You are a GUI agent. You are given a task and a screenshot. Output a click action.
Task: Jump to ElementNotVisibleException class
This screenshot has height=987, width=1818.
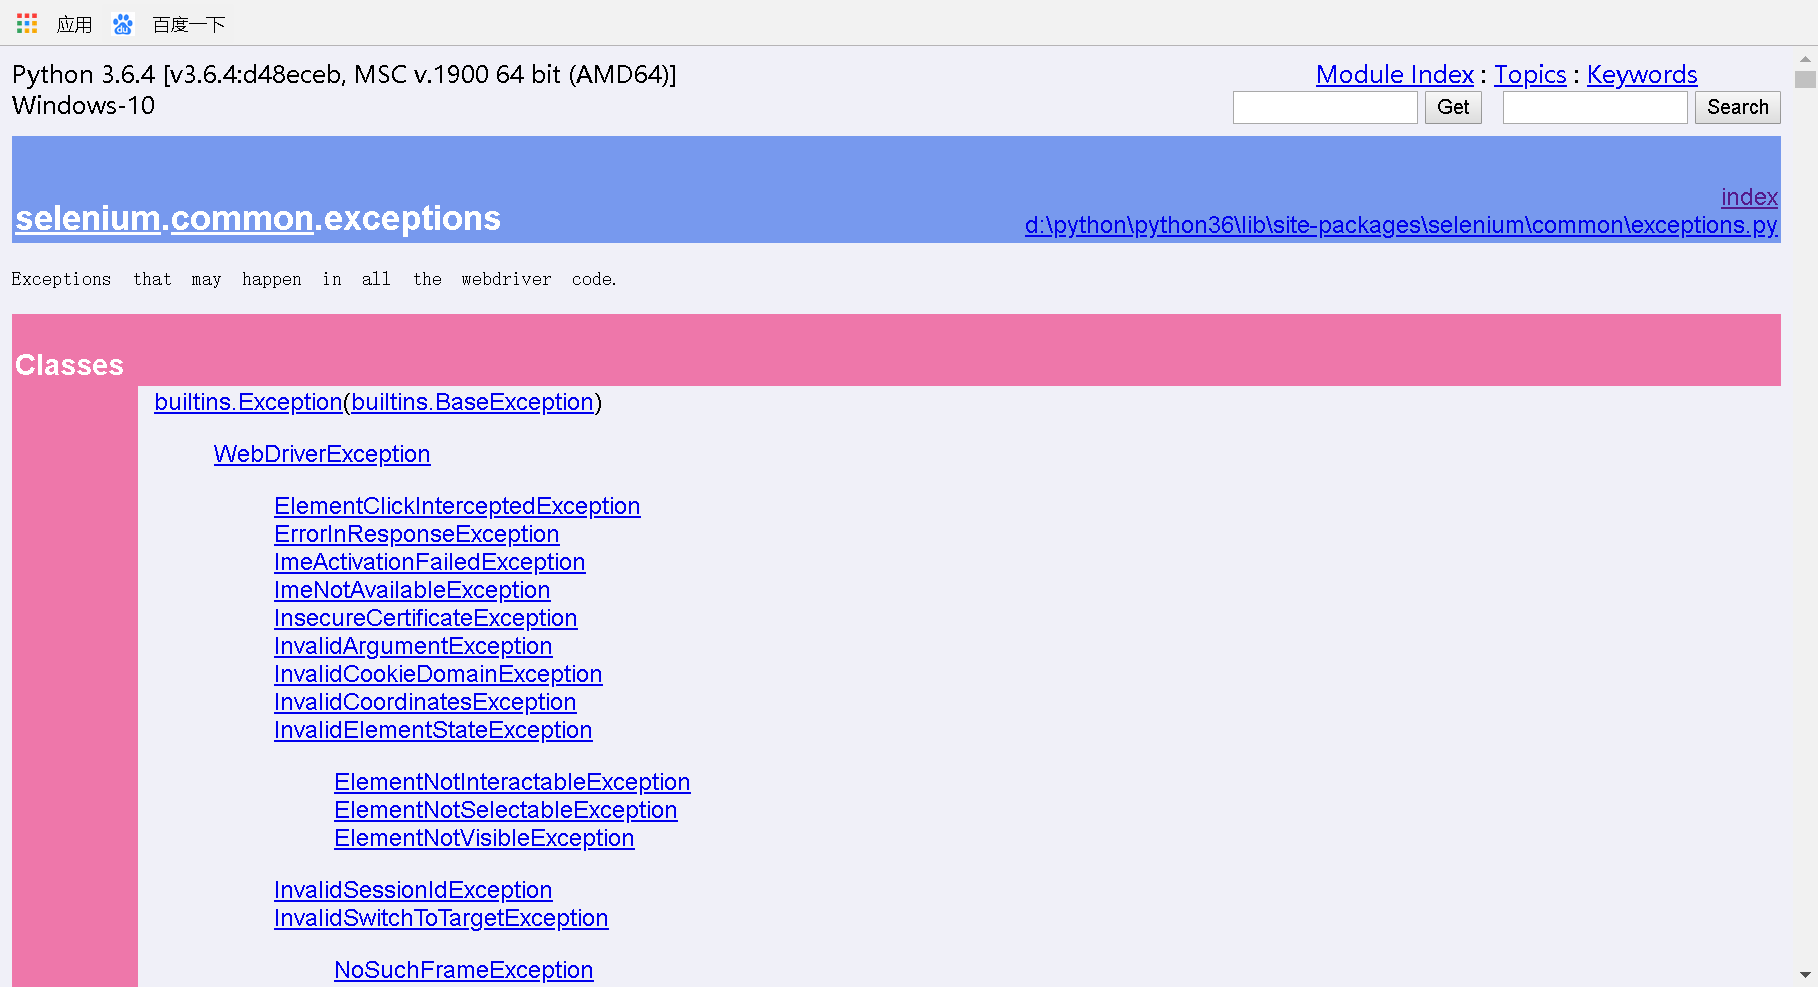(484, 838)
